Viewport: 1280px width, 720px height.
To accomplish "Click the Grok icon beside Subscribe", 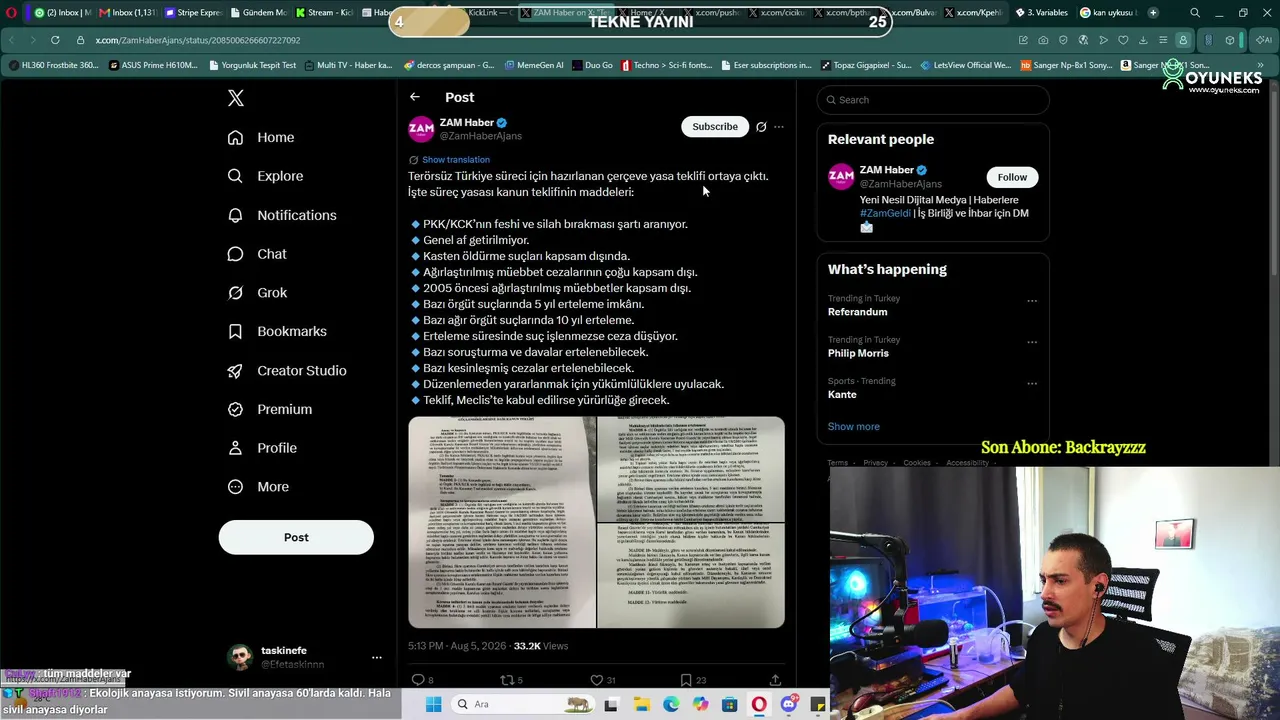I will (761, 127).
